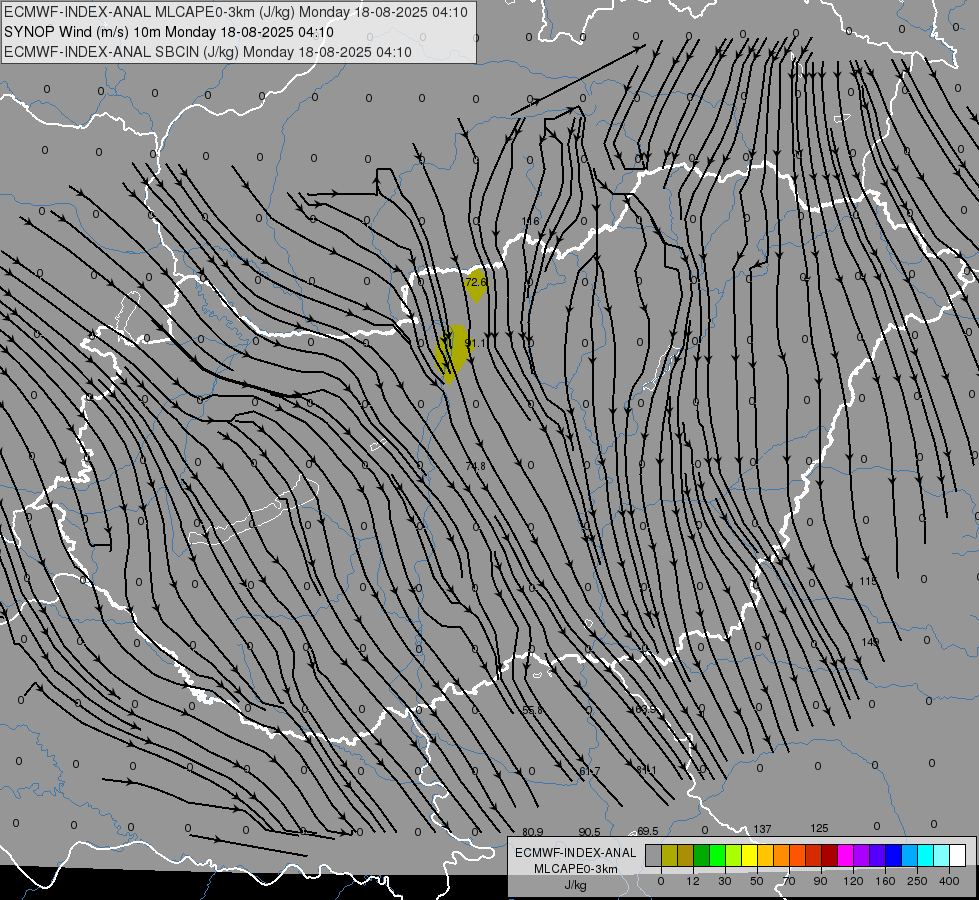Click the 'ECMWF-INDEX-ANAL MLCAPE0-3km (J/kg)' title line
979x900 pixels.
[235, 12]
